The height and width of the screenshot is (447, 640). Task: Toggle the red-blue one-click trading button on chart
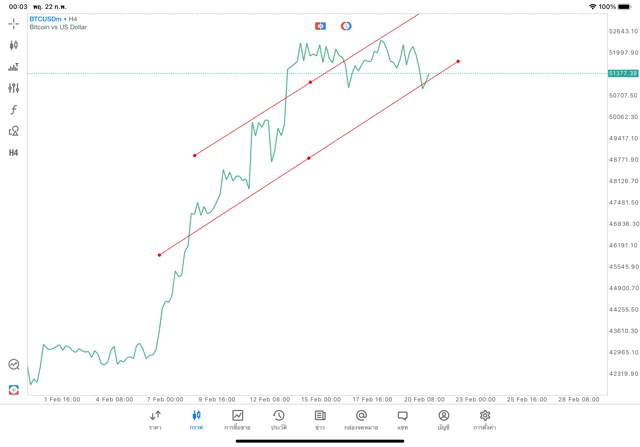[x=320, y=26]
